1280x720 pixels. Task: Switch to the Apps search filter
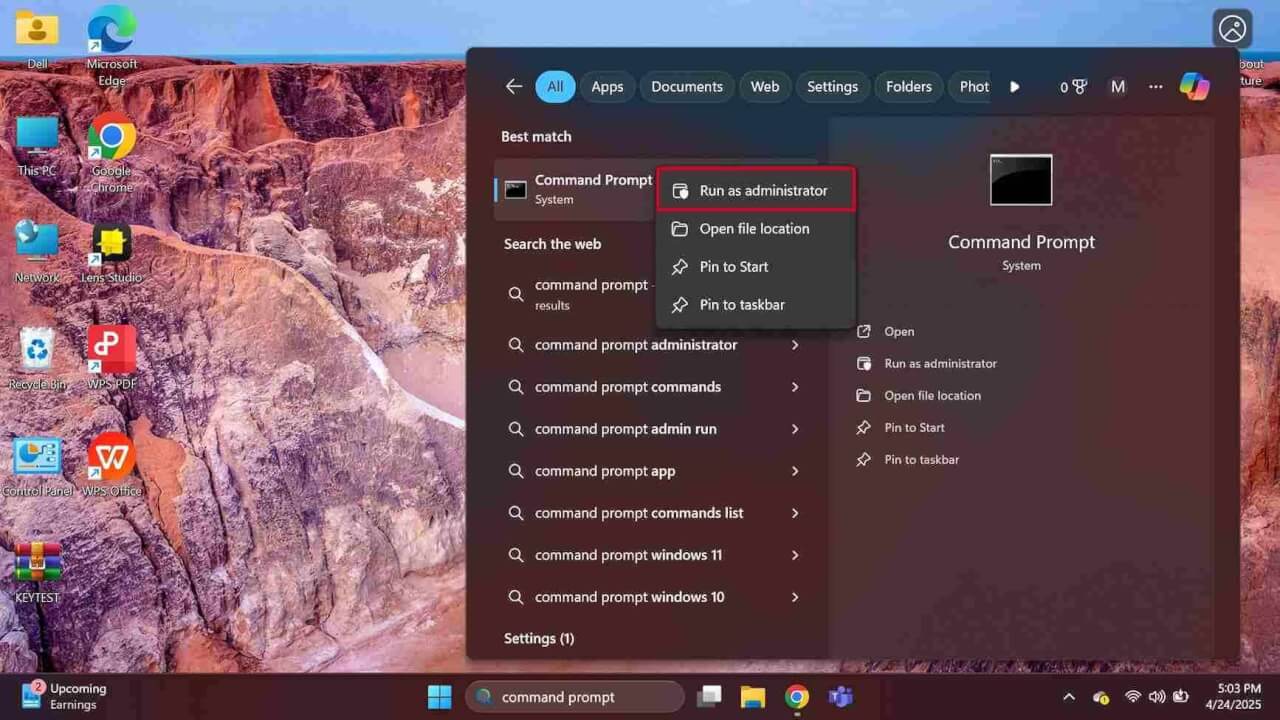tap(607, 87)
